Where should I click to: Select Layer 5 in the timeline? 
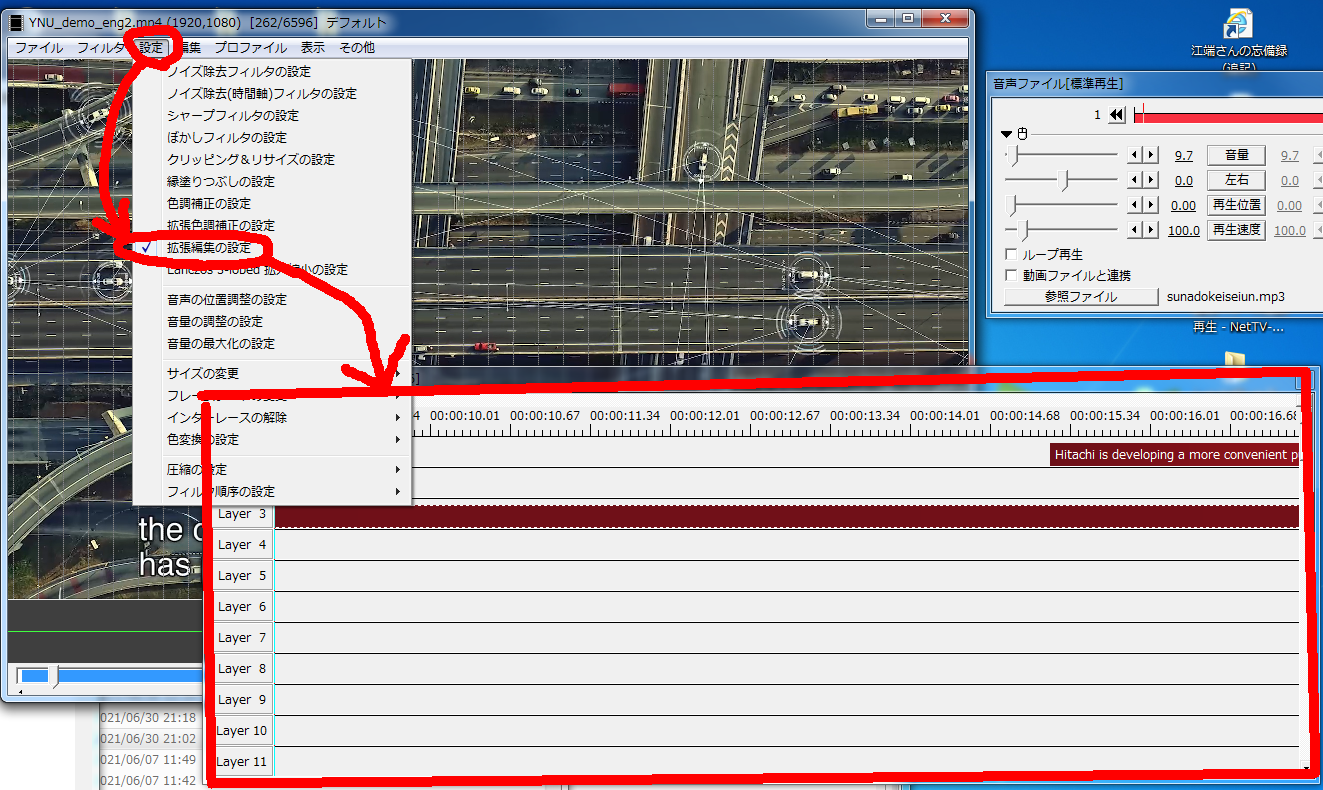(x=242, y=576)
